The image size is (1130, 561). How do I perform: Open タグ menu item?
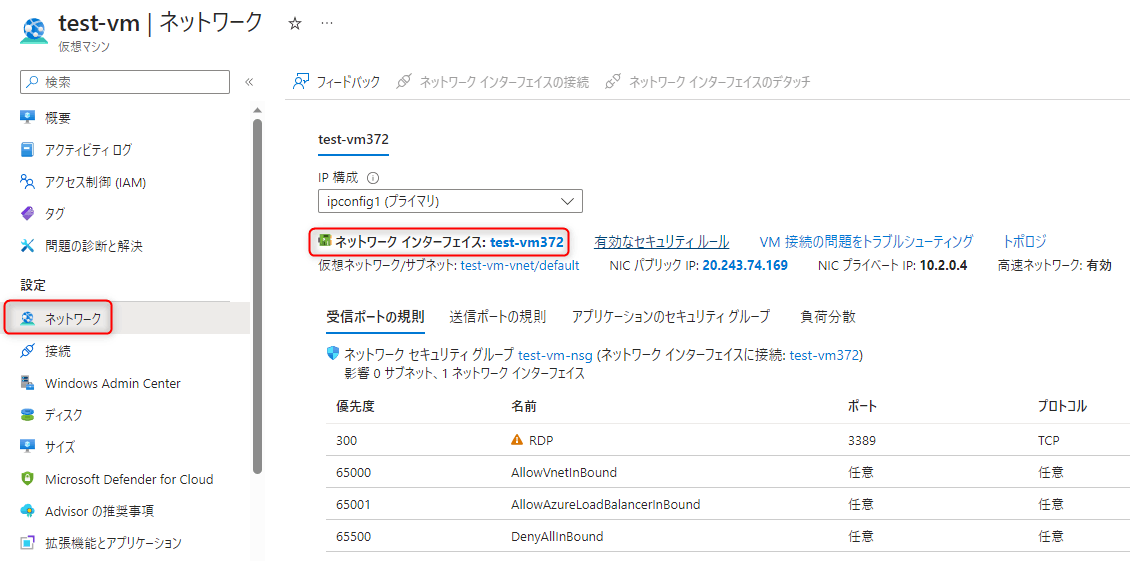coord(55,214)
